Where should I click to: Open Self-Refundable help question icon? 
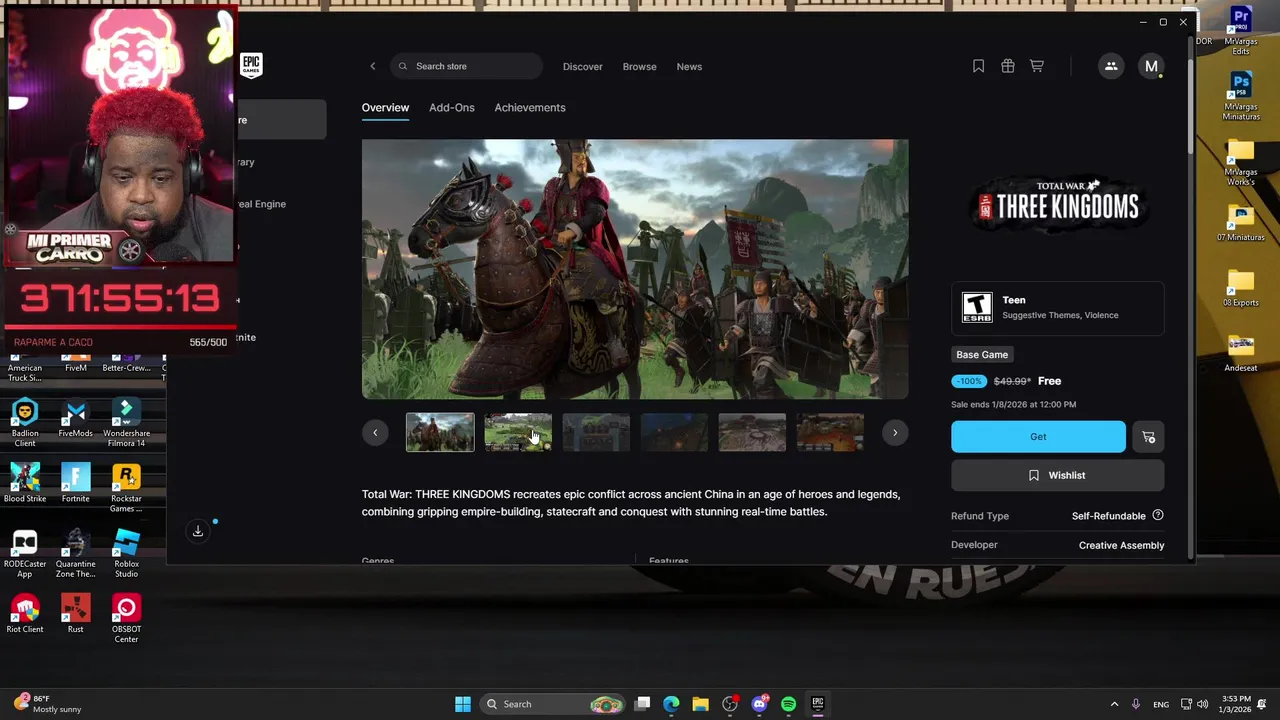tap(1158, 516)
